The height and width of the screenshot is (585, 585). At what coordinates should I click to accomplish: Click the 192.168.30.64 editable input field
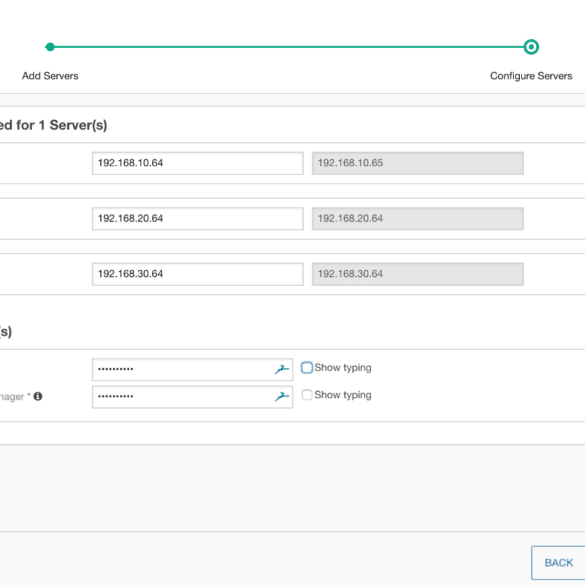(198, 274)
